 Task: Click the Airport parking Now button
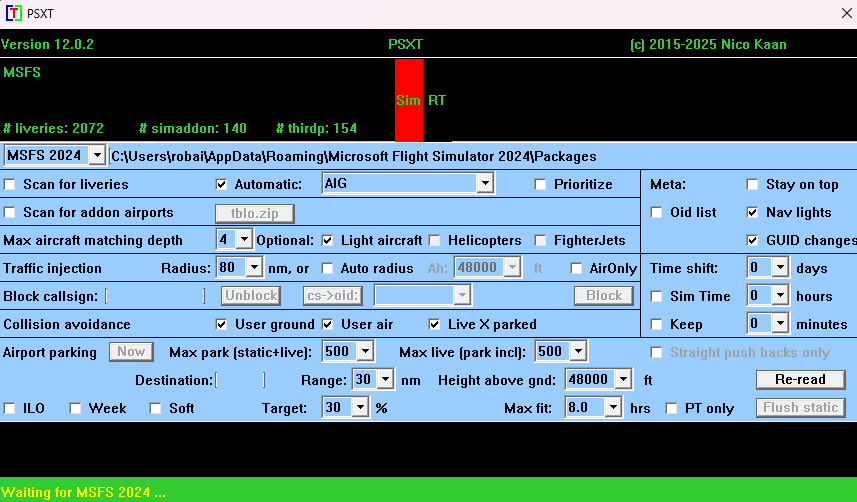(131, 352)
